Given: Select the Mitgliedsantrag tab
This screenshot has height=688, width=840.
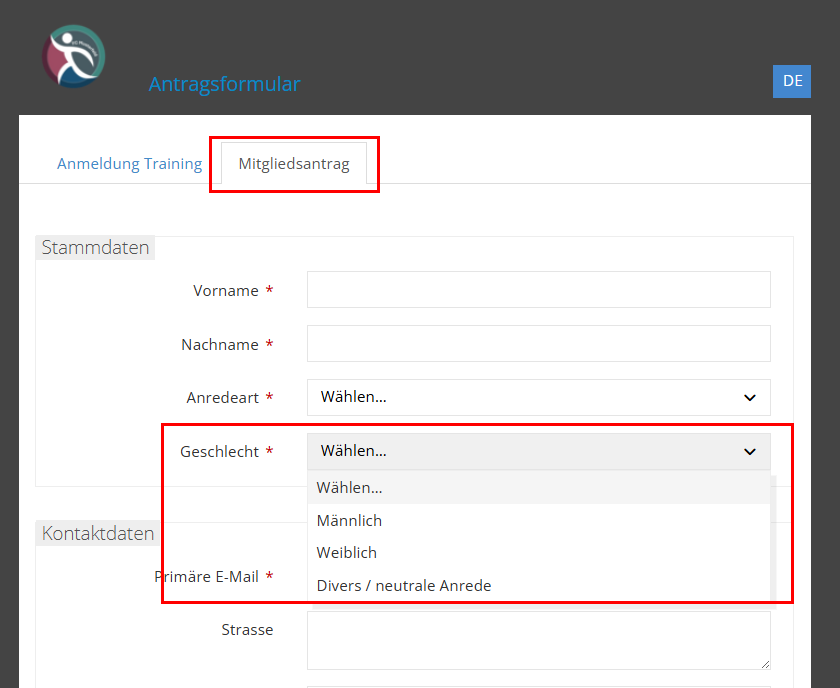Looking at the screenshot, I should (x=294, y=164).
